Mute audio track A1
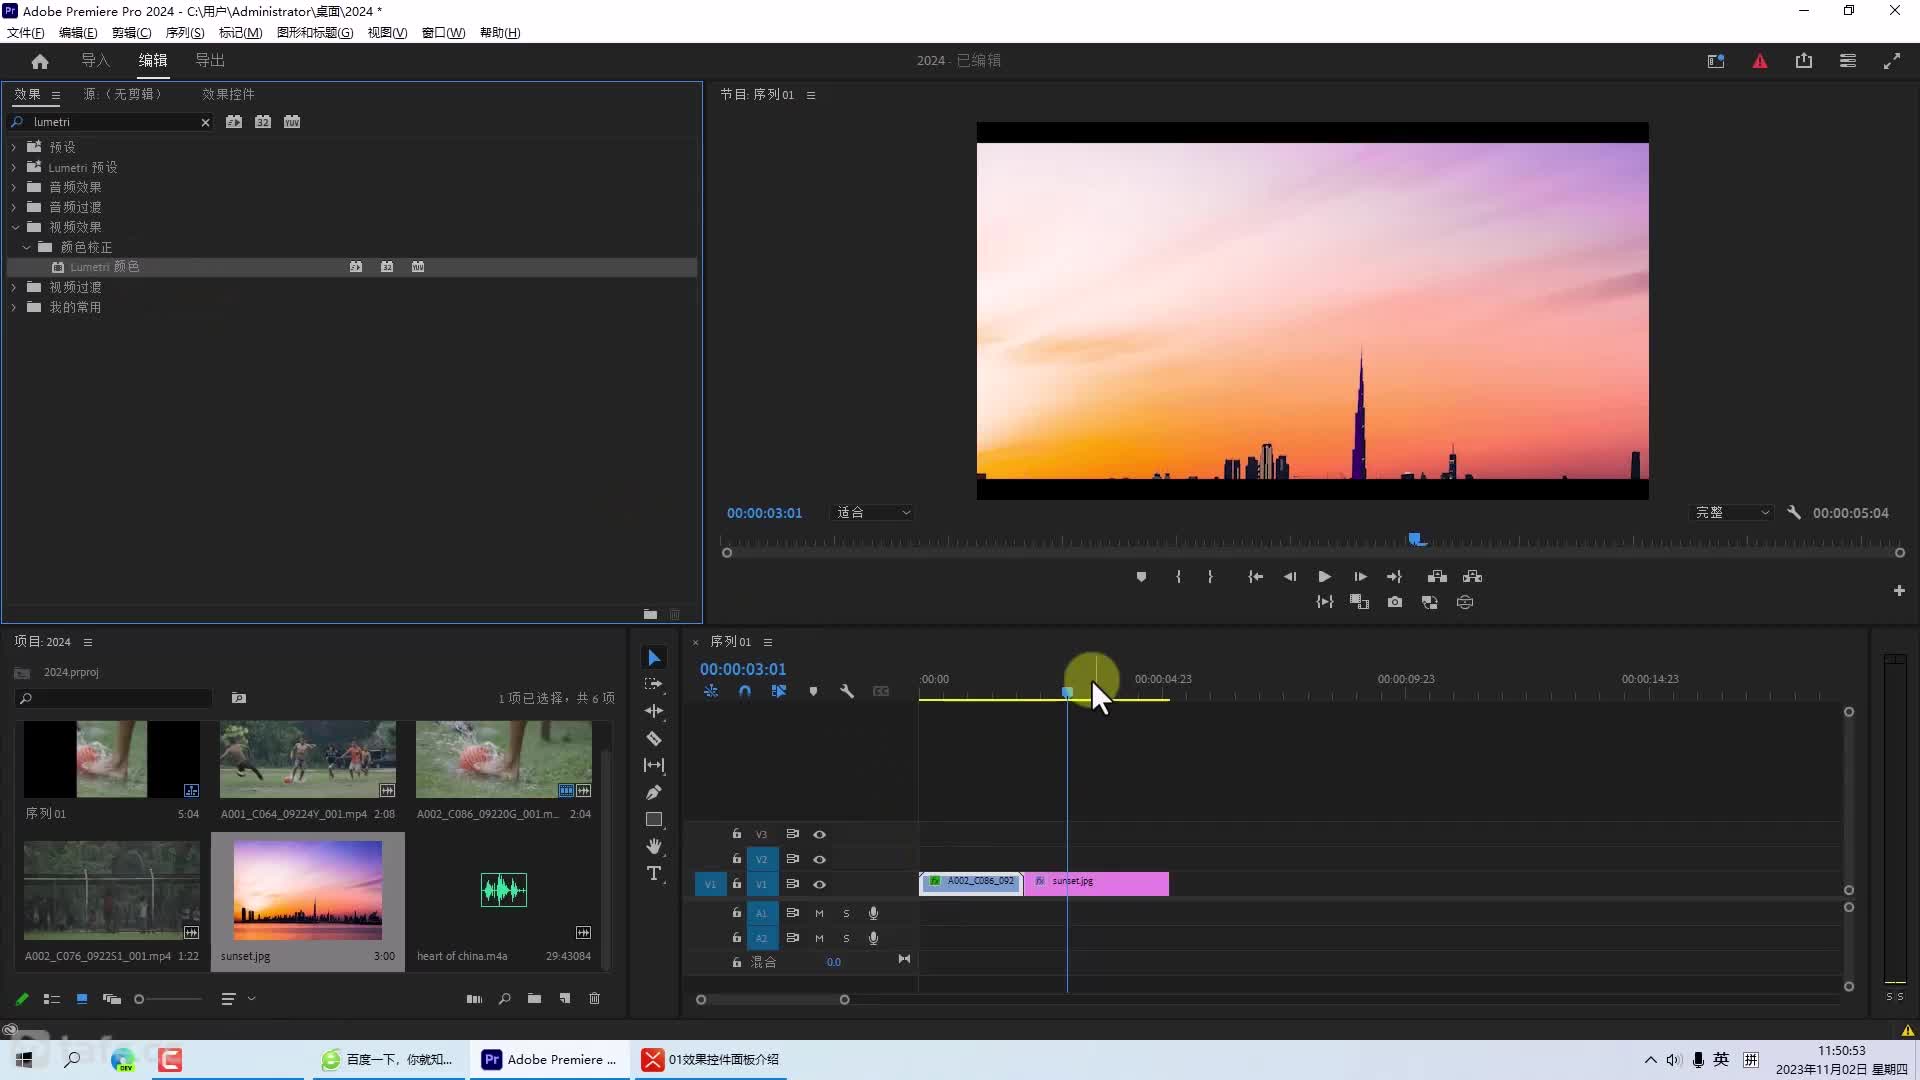The image size is (1920, 1080). (x=819, y=913)
